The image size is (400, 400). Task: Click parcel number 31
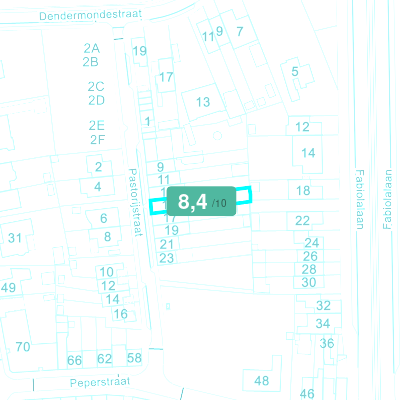coord(15,238)
